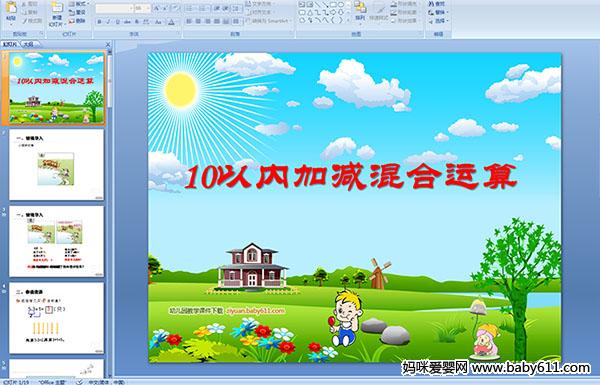The width and height of the screenshot is (600, 385).
Task: Open the Bullets dropdown
Action: 191,8
